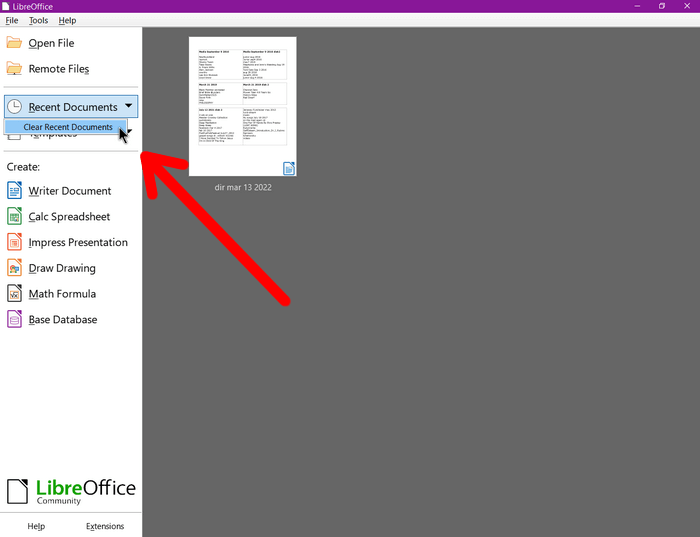
Task: Click the Impress Presentation icon
Action: (x=14, y=242)
